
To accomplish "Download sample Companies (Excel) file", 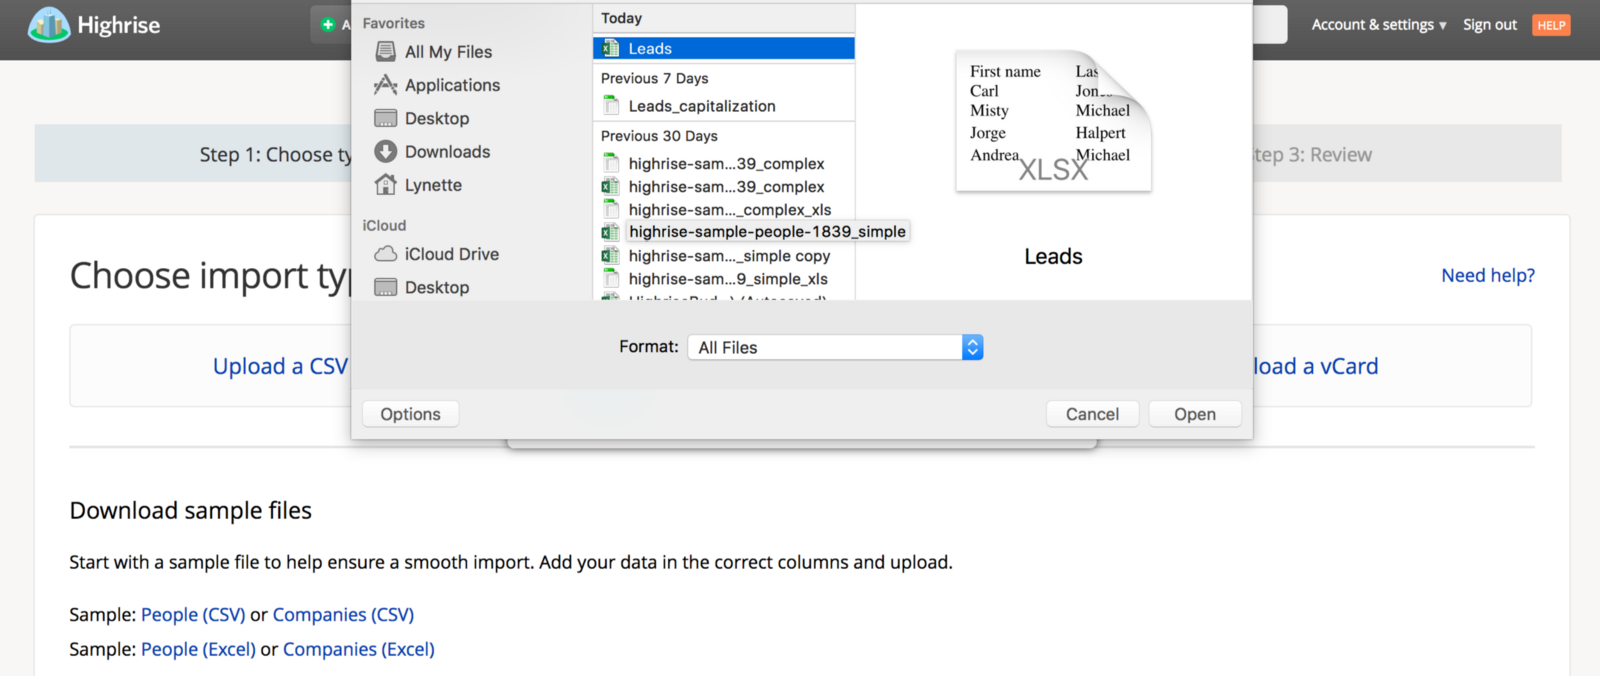I will (359, 649).
